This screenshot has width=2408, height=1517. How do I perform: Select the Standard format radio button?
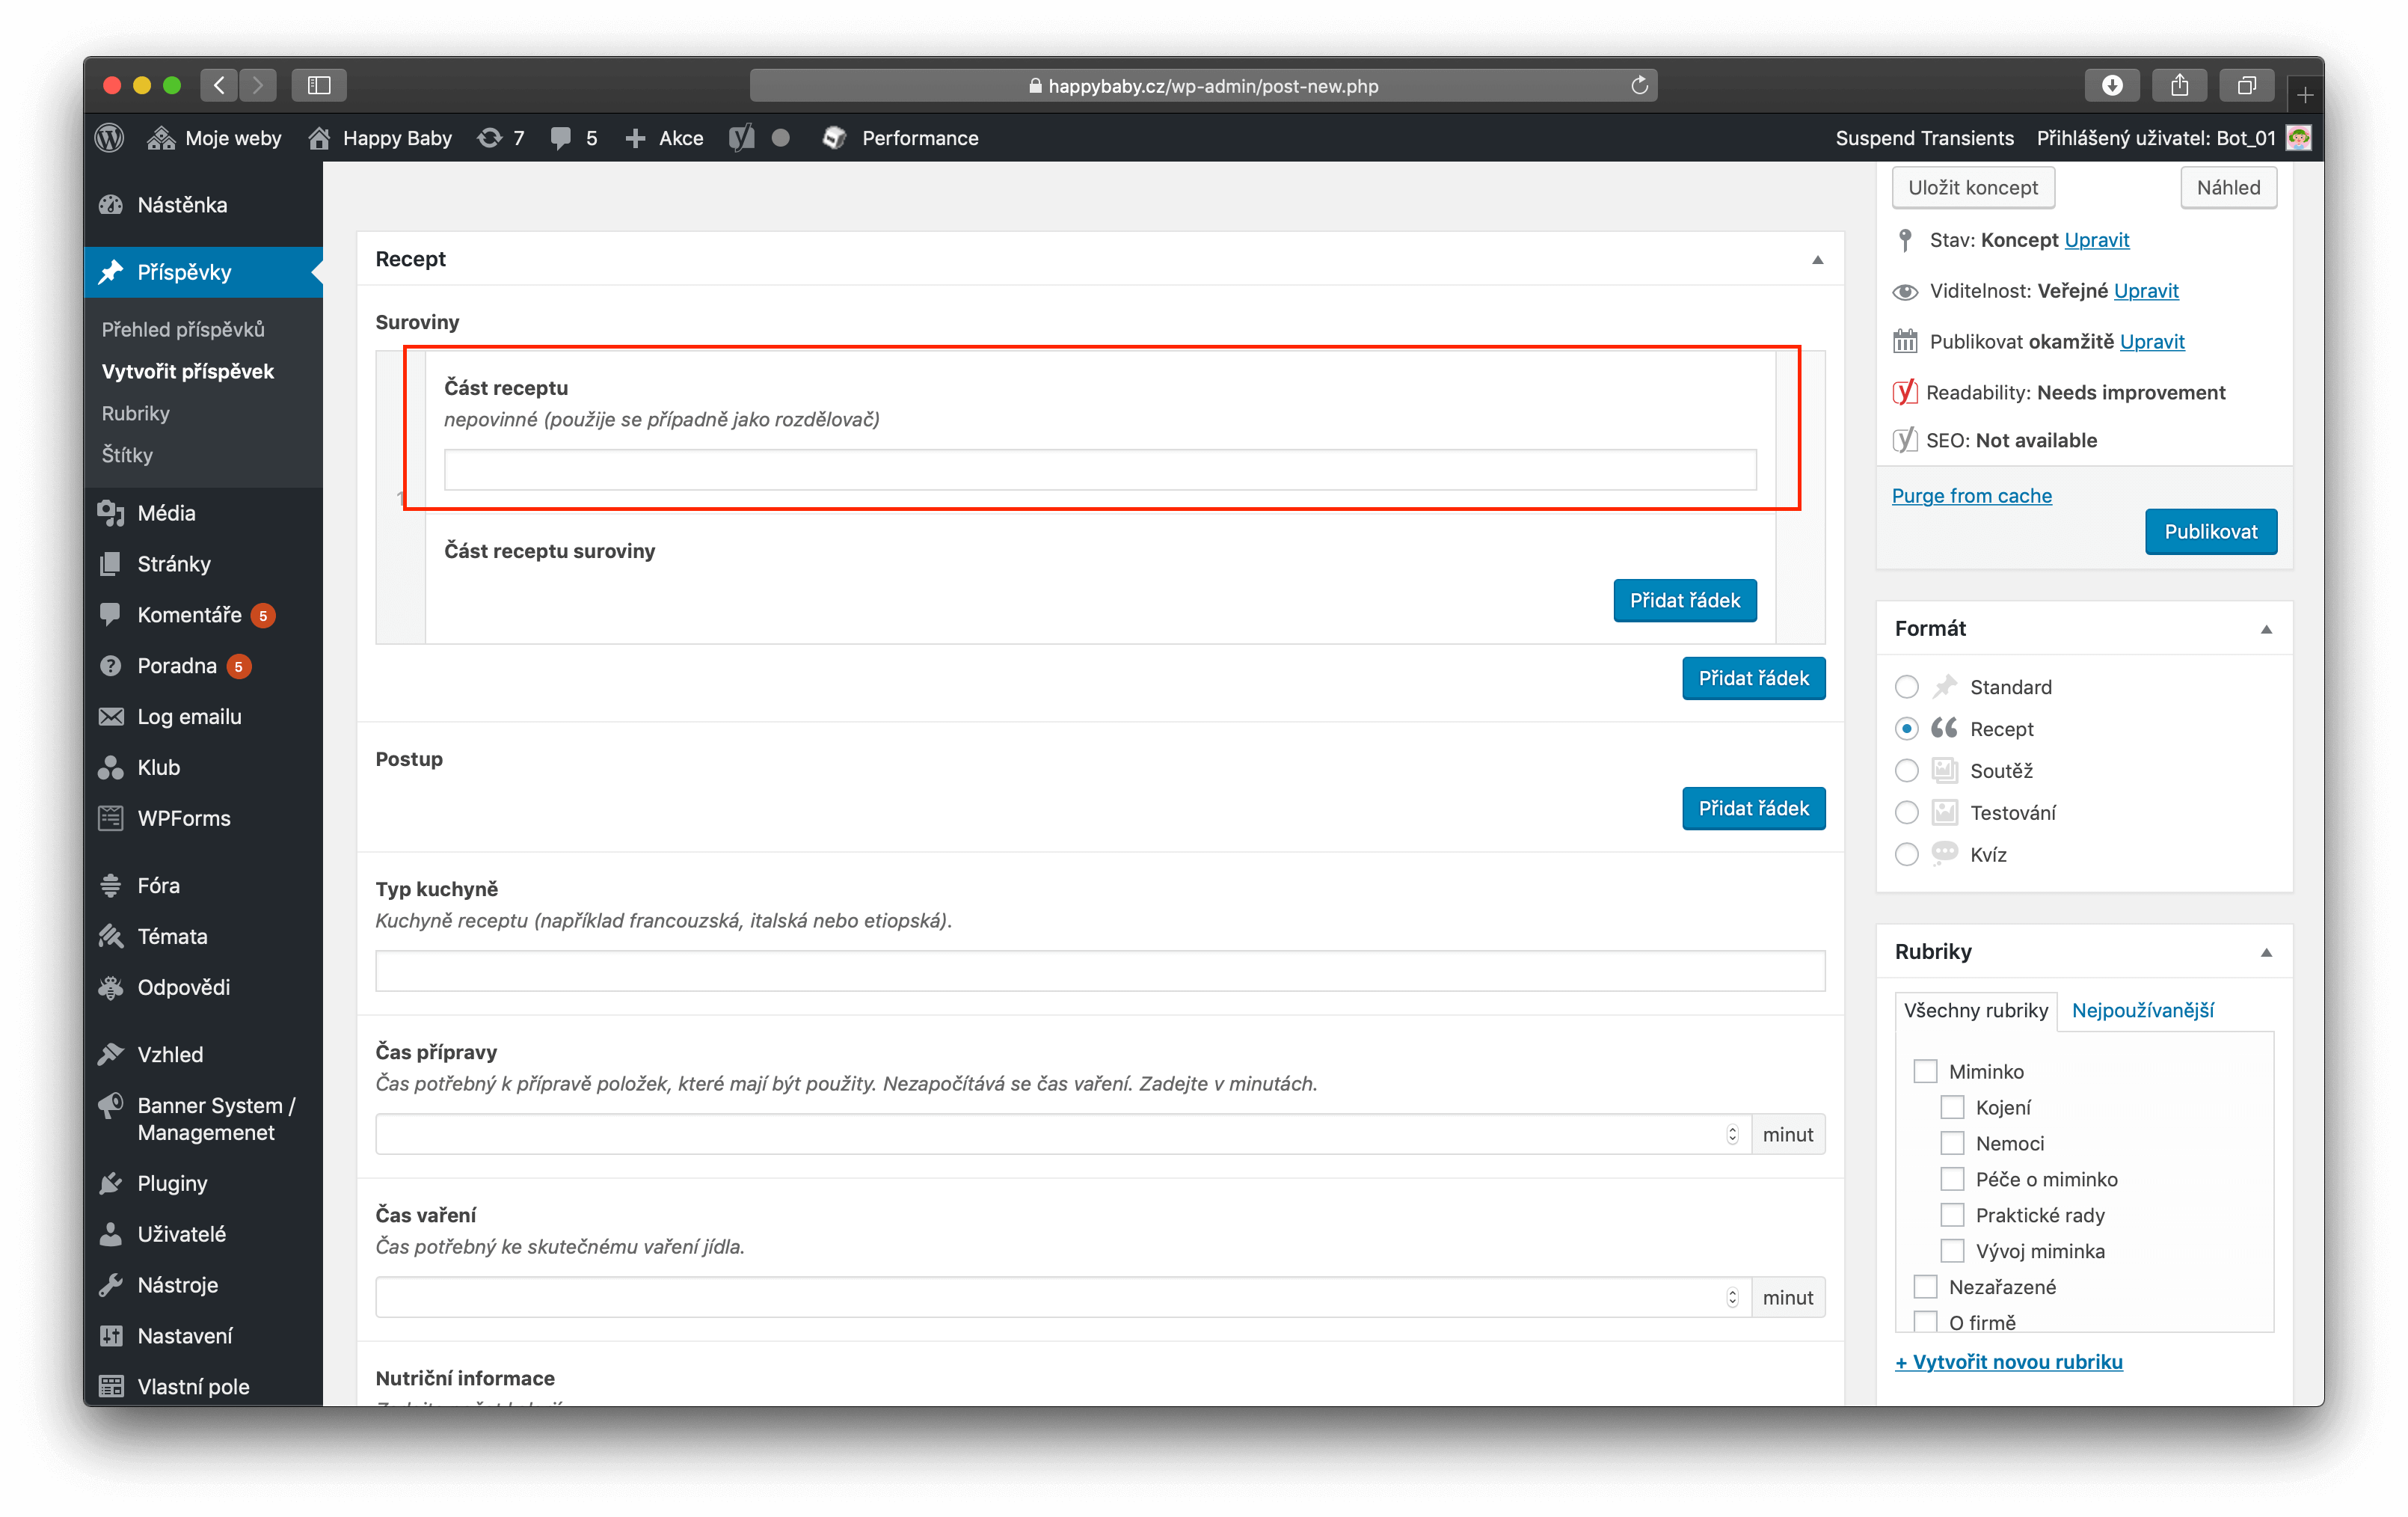(x=1907, y=687)
